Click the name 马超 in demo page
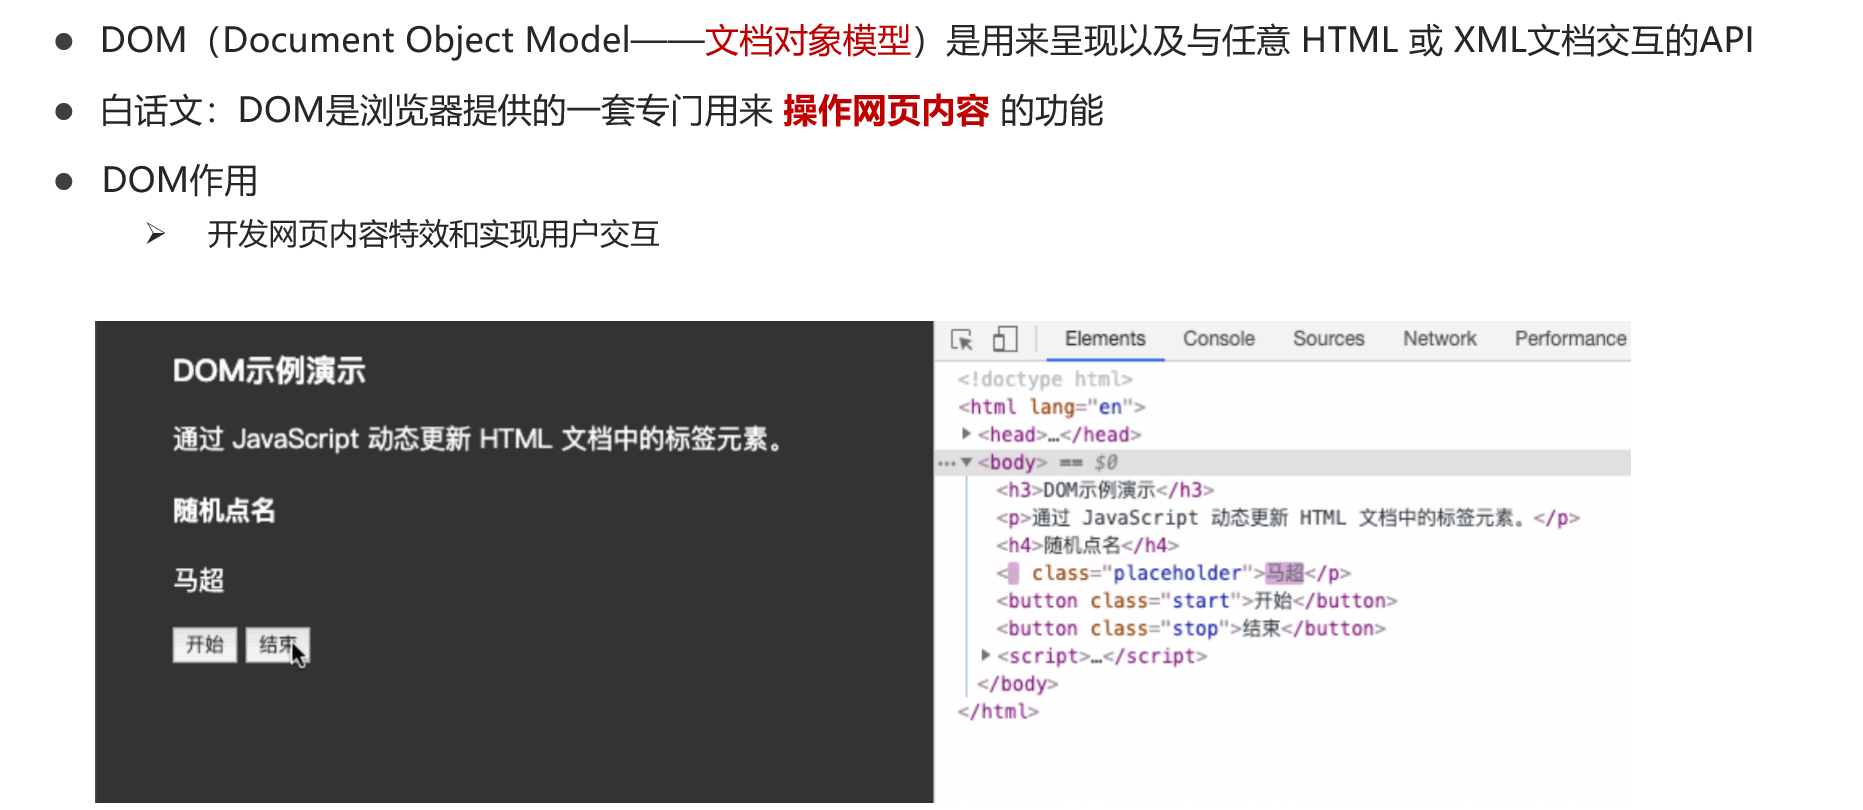Image resolution: width=1863 pixels, height=810 pixels. coord(198,580)
